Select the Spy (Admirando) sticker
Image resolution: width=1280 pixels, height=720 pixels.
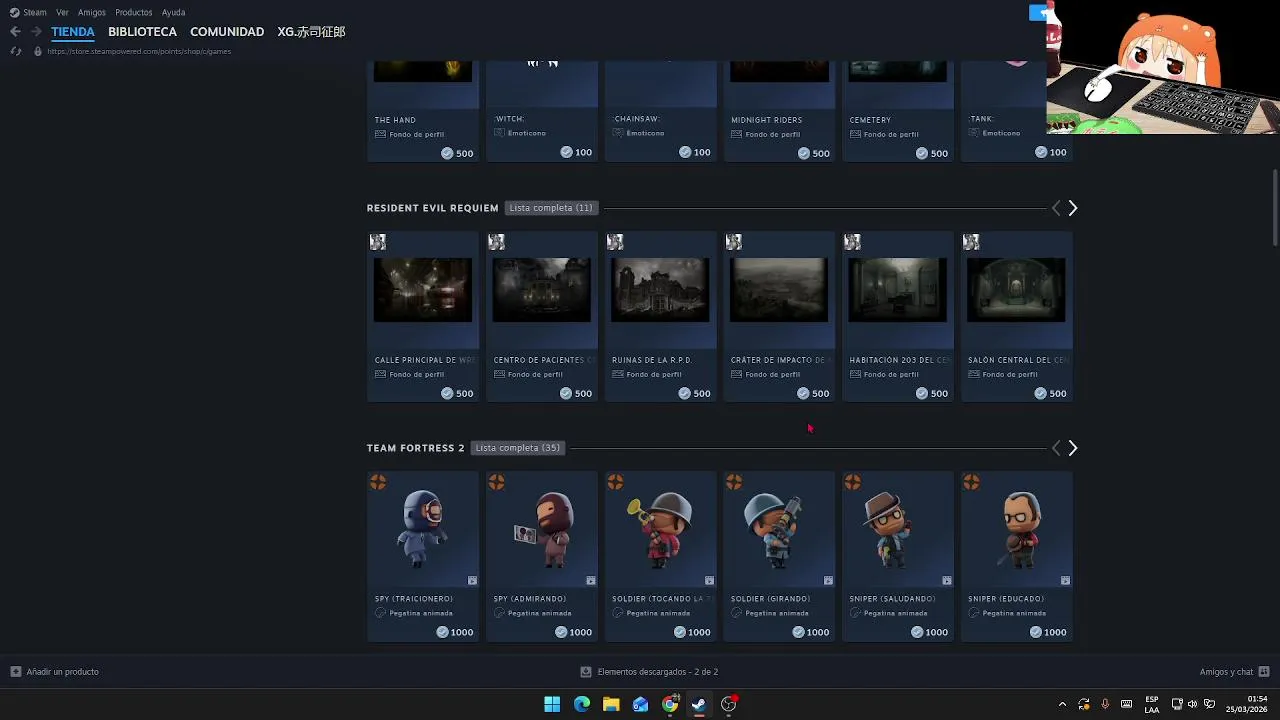pos(541,530)
